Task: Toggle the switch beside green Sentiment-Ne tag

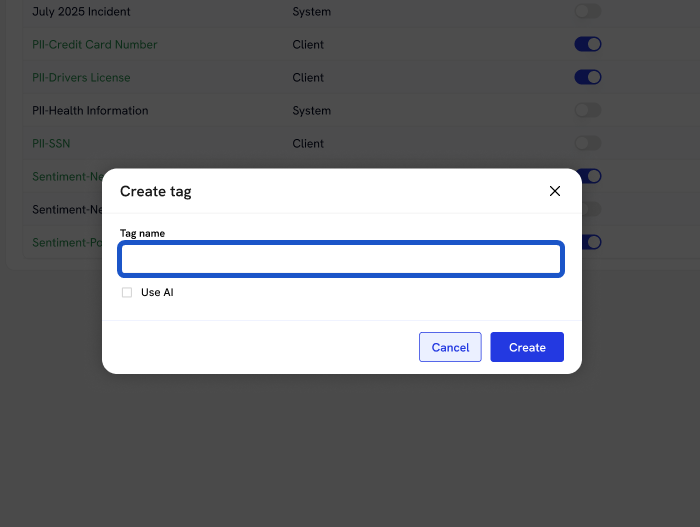Action: pos(591,176)
